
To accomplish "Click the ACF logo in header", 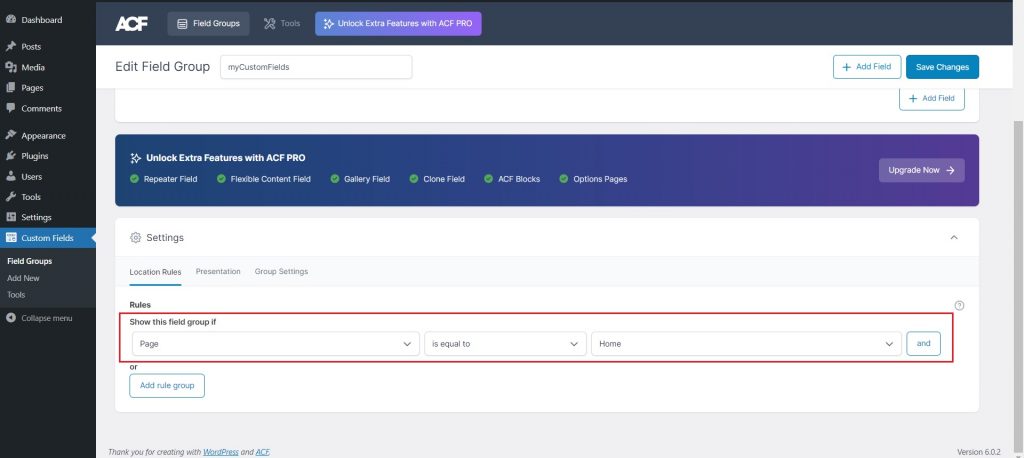I will point(131,24).
